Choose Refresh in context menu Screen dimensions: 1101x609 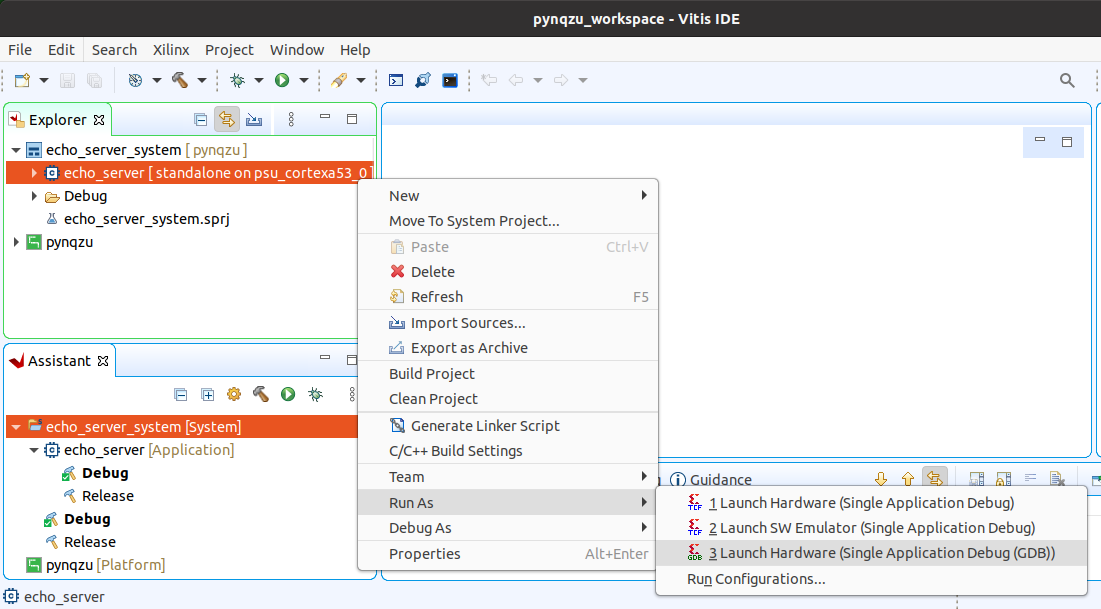508,297
